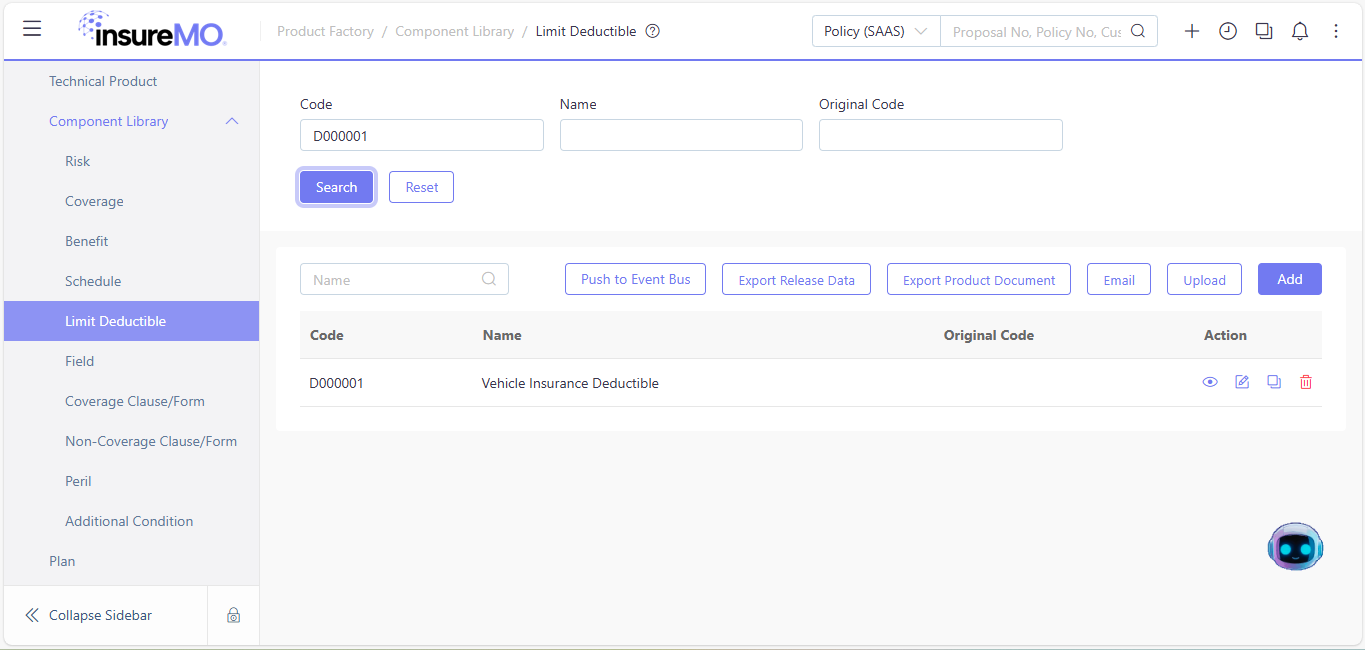
Task: Go to Product Factory breadcrumb
Action: [x=325, y=31]
